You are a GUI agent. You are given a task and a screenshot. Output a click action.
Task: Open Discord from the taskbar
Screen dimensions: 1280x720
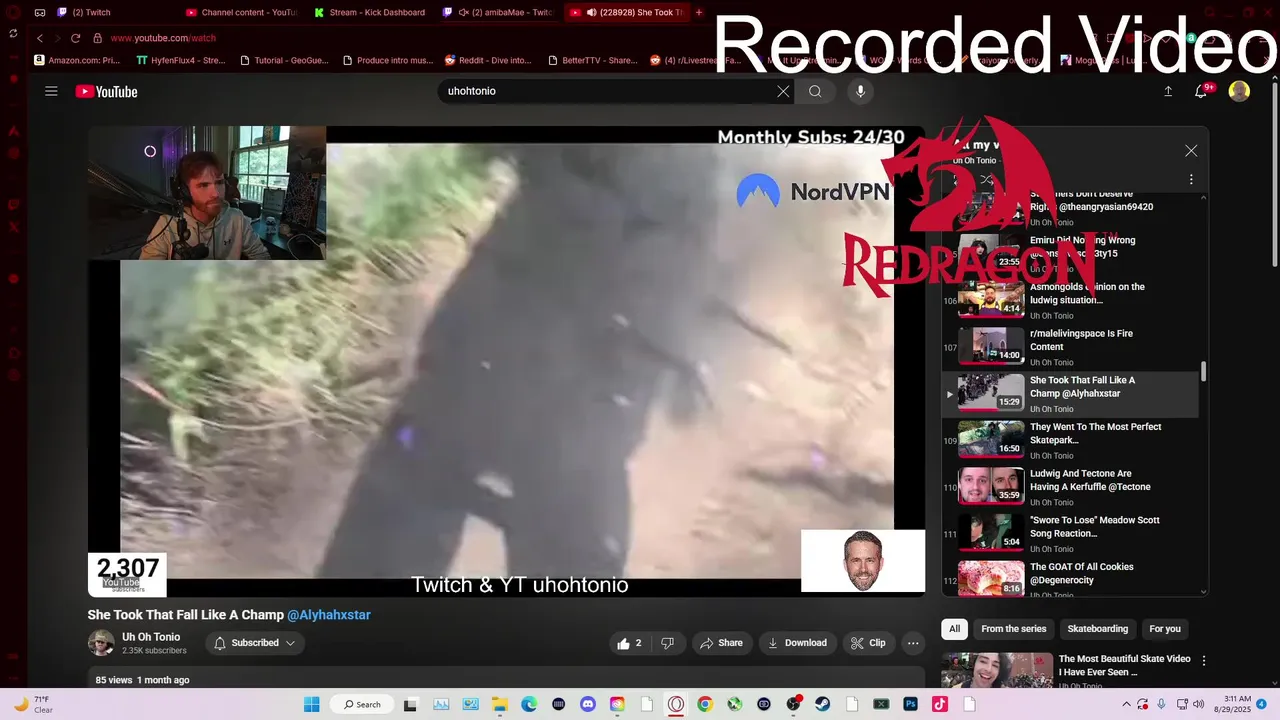coord(587,704)
